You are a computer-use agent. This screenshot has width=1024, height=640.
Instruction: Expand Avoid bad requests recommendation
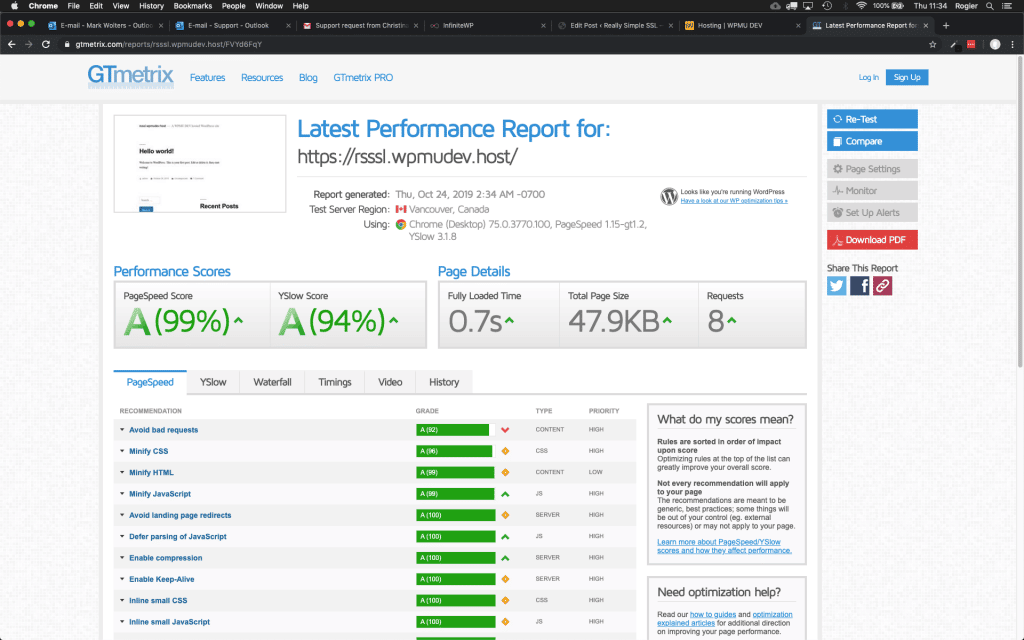[122, 430]
